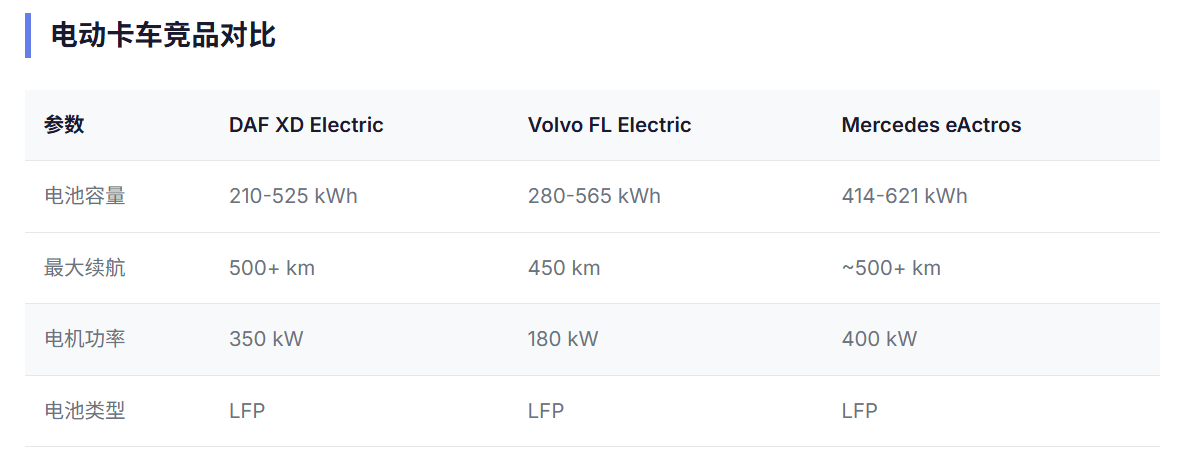Click the LFP cell under Mercedes eActros
1177x458 pixels.
(859, 411)
